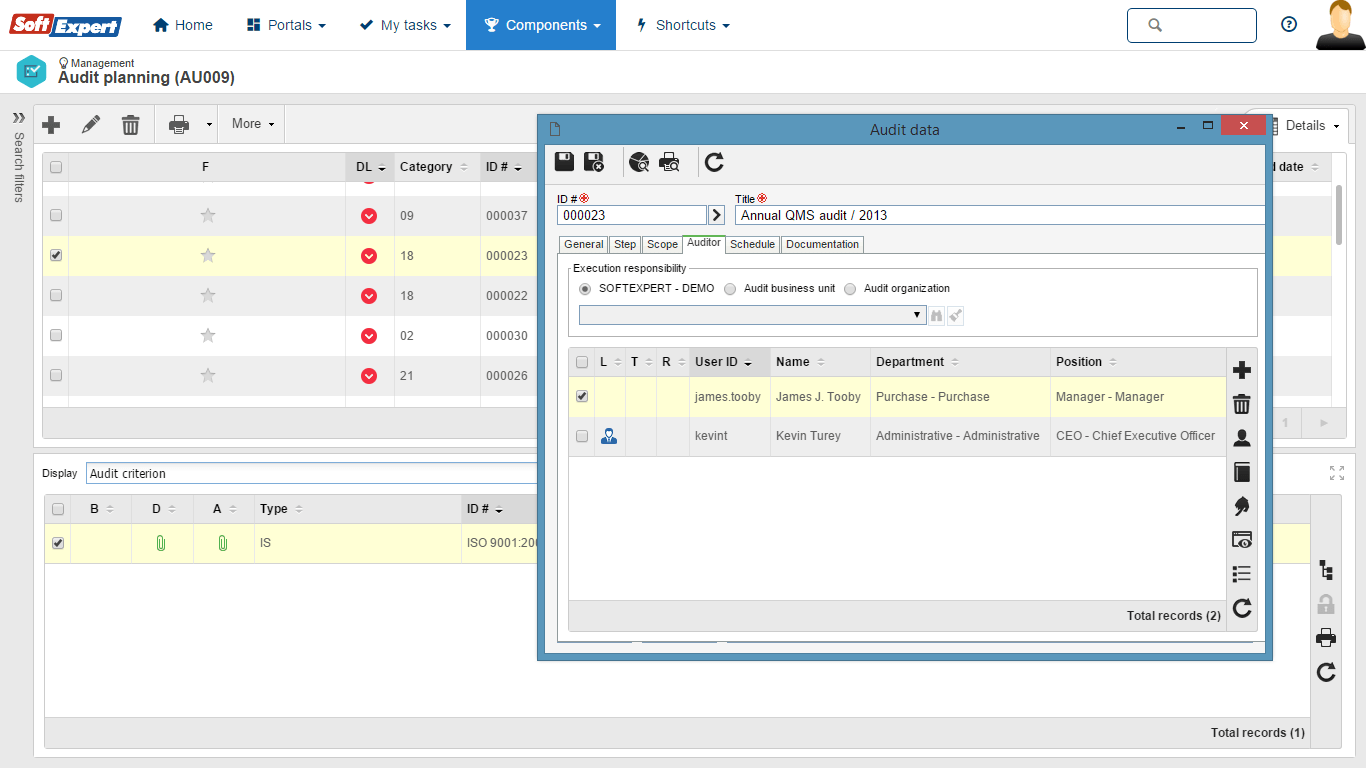Open print preview icon in Audit data toolbar
Viewport: 1366px width, 768px height.
pos(669,162)
